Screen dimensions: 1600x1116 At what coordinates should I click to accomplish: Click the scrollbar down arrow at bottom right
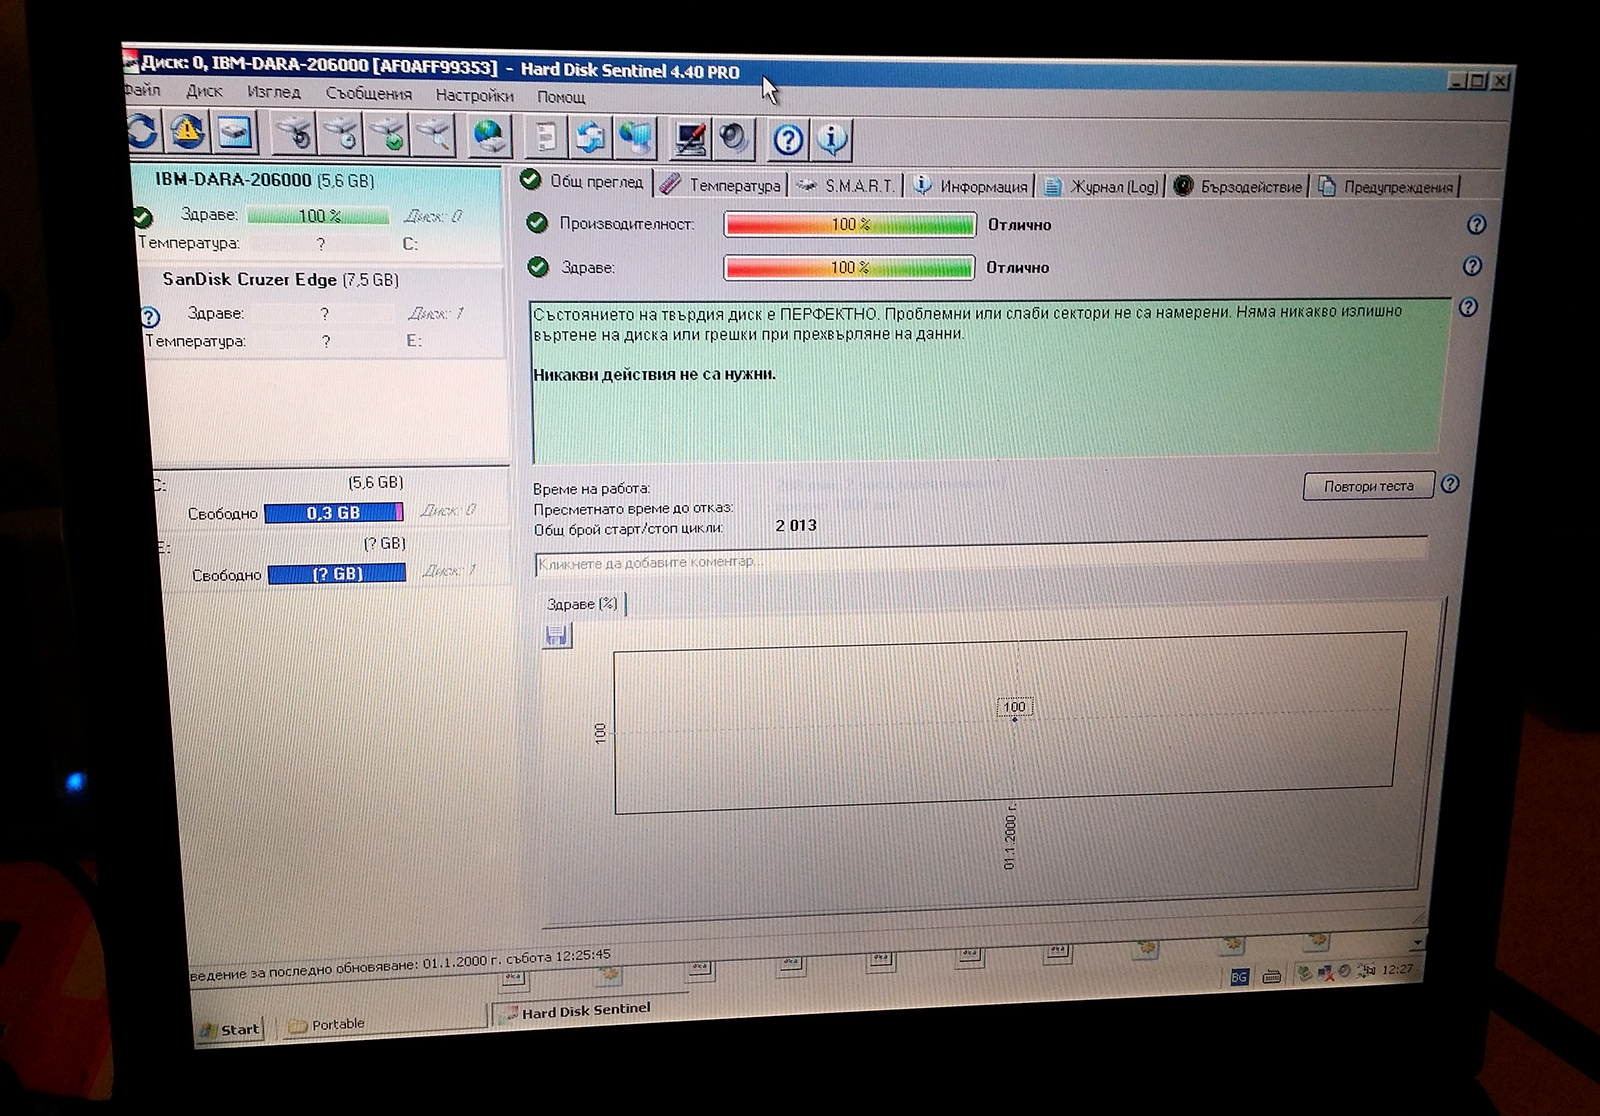tap(1417, 942)
